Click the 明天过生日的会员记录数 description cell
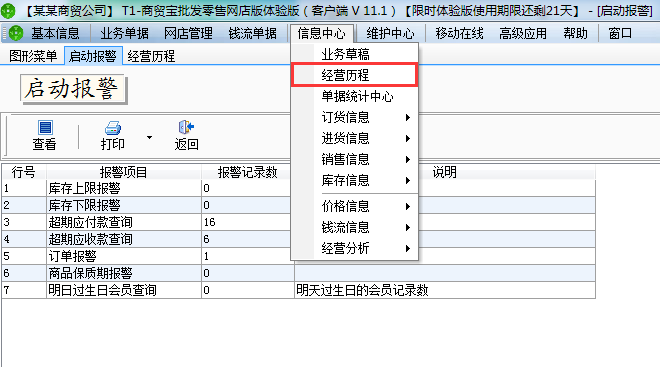Screen dimensions: 660x367 (444, 290)
